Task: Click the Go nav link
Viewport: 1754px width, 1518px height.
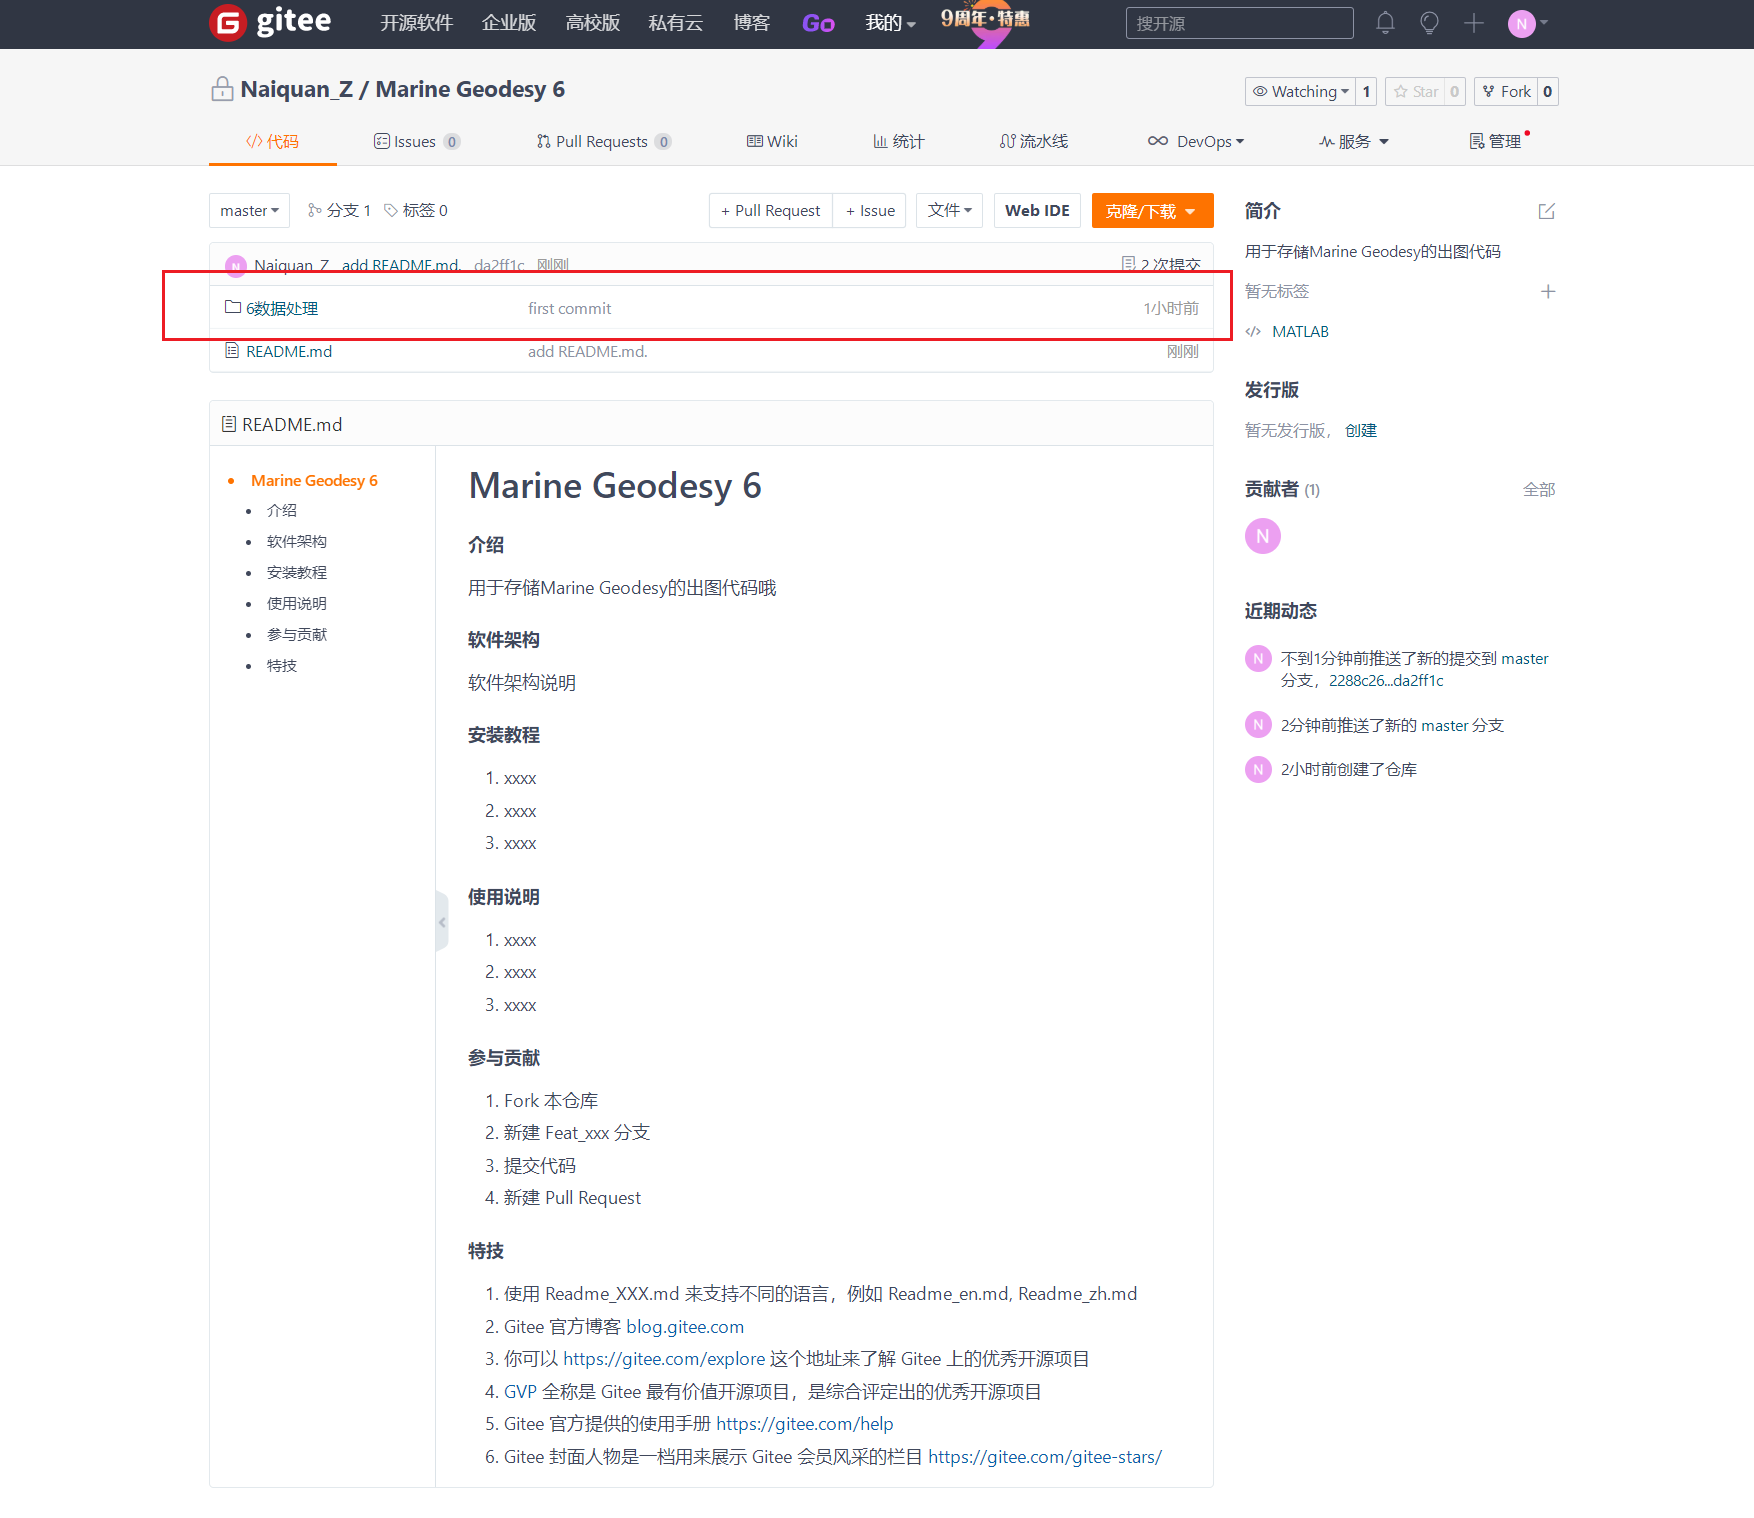Action: tap(818, 22)
